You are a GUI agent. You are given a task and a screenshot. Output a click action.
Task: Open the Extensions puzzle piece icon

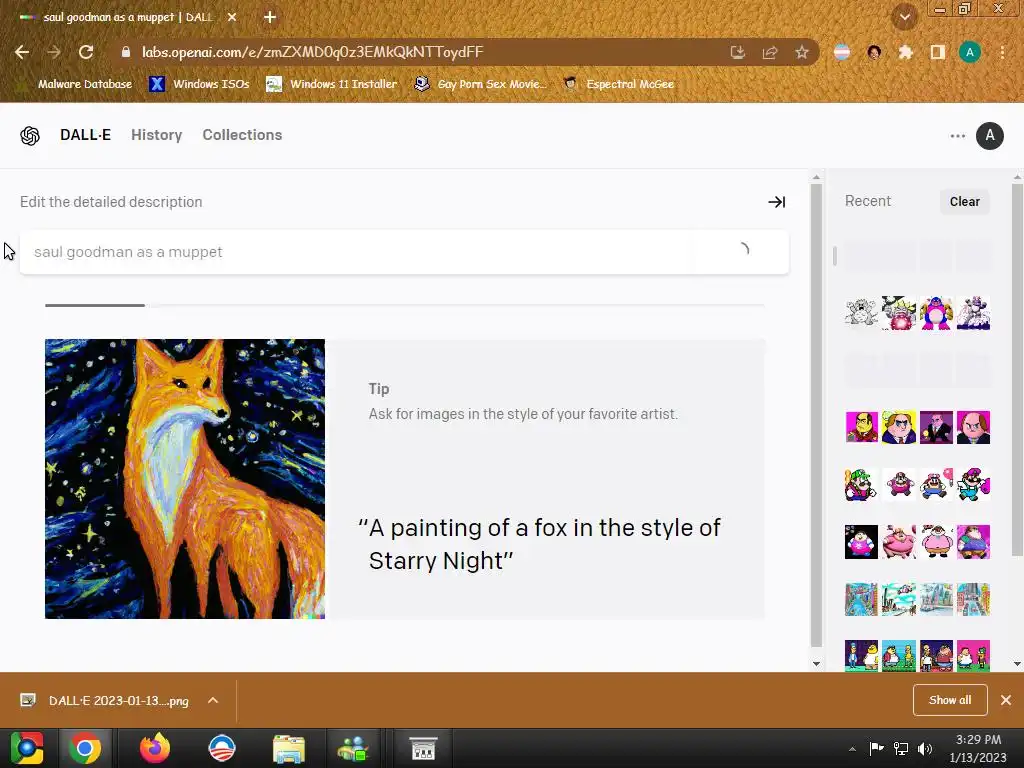(x=905, y=52)
